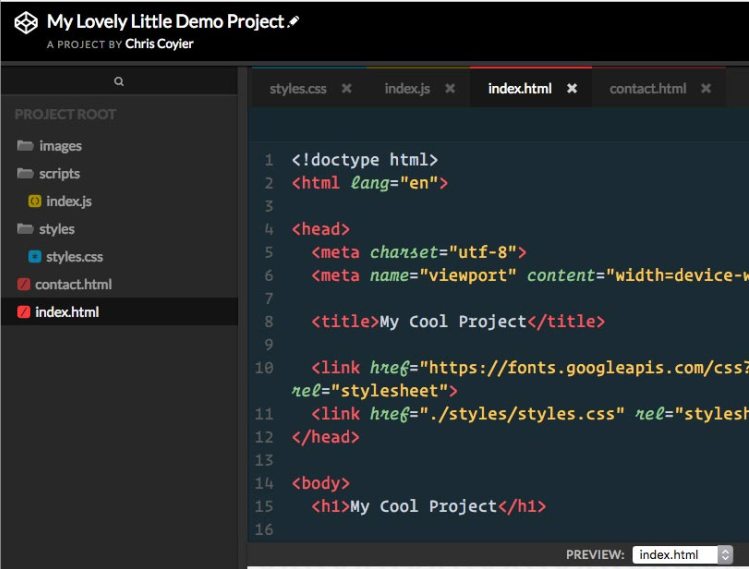The width and height of the screenshot is (749, 569).
Task: Click the name="viewport" attribute
Action: coord(443,275)
